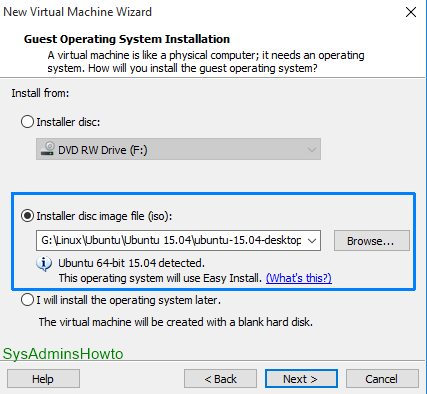Viewport: 427px width, 394px height.
Task: Click the Browse... button
Action: 372,240
